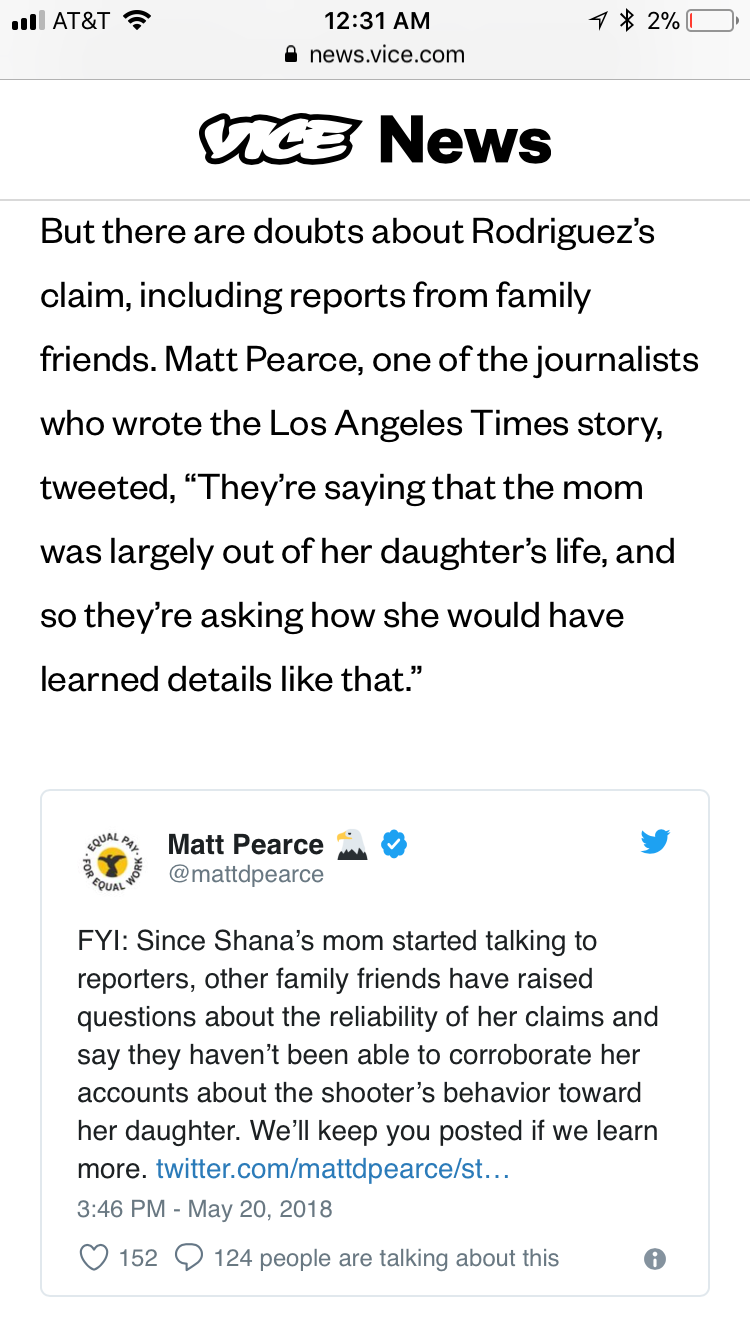Tap the padlock icon beside news.vice.com
This screenshot has width=750, height=1334.
pyautogui.click(x=292, y=54)
